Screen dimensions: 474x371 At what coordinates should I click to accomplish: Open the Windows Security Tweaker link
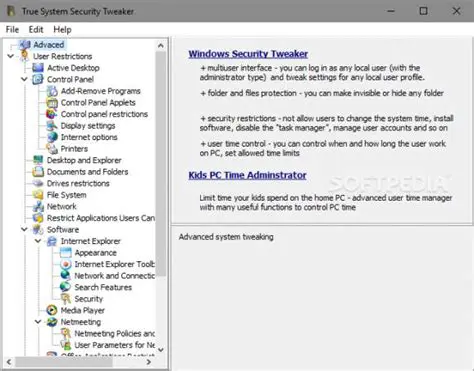248,54
